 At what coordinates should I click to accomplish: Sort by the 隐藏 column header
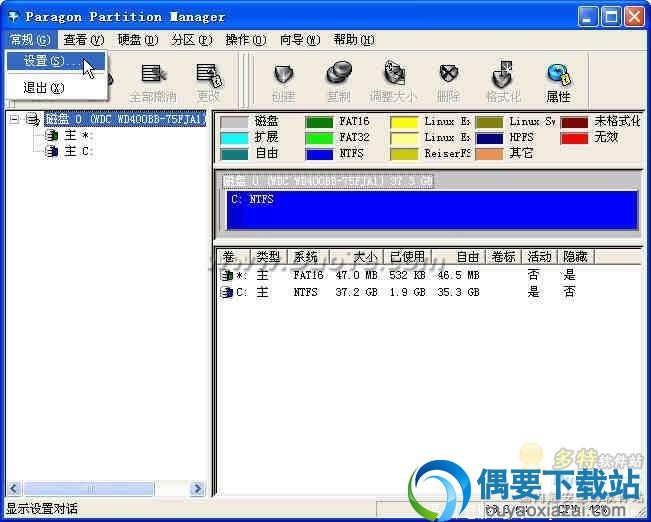point(575,257)
